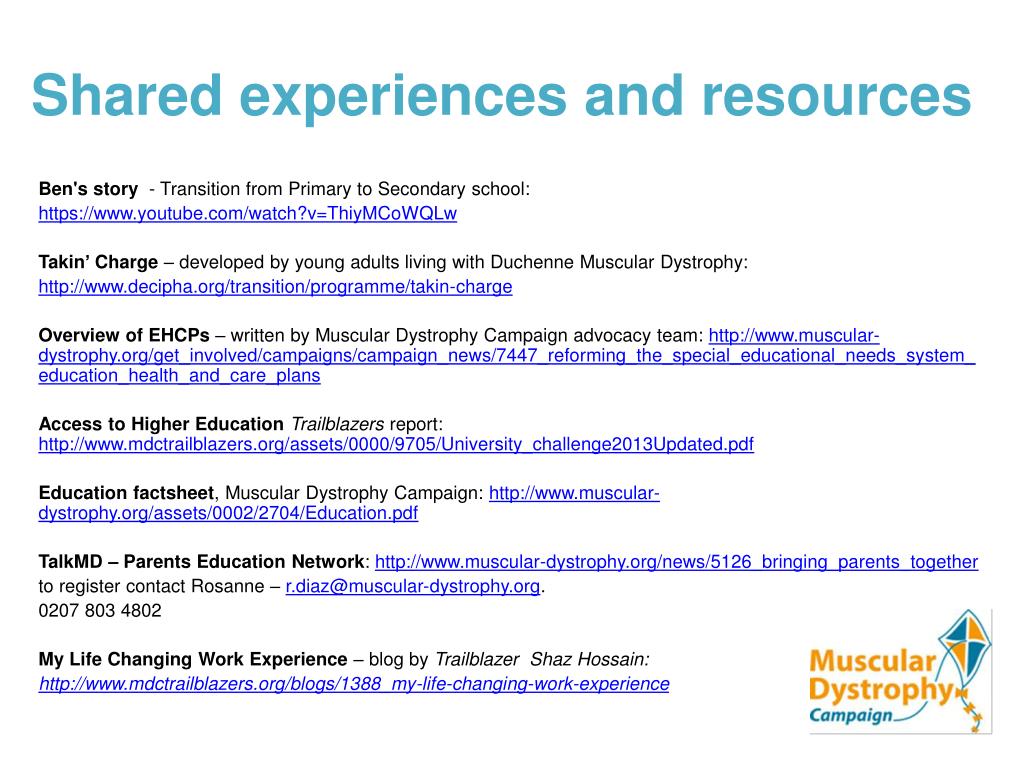Click the phone number 0207 803 4802
This screenshot has width=1024, height=768.
point(100,611)
